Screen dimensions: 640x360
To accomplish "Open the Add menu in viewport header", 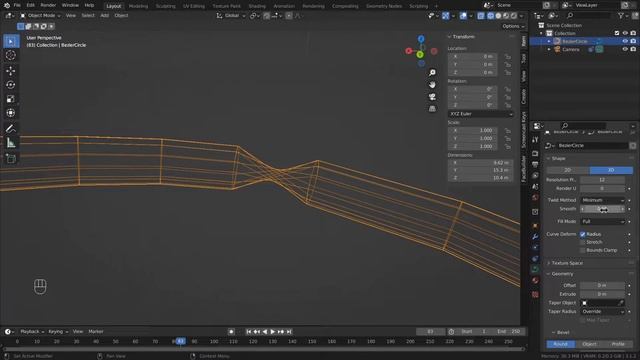I will click(x=104, y=16).
